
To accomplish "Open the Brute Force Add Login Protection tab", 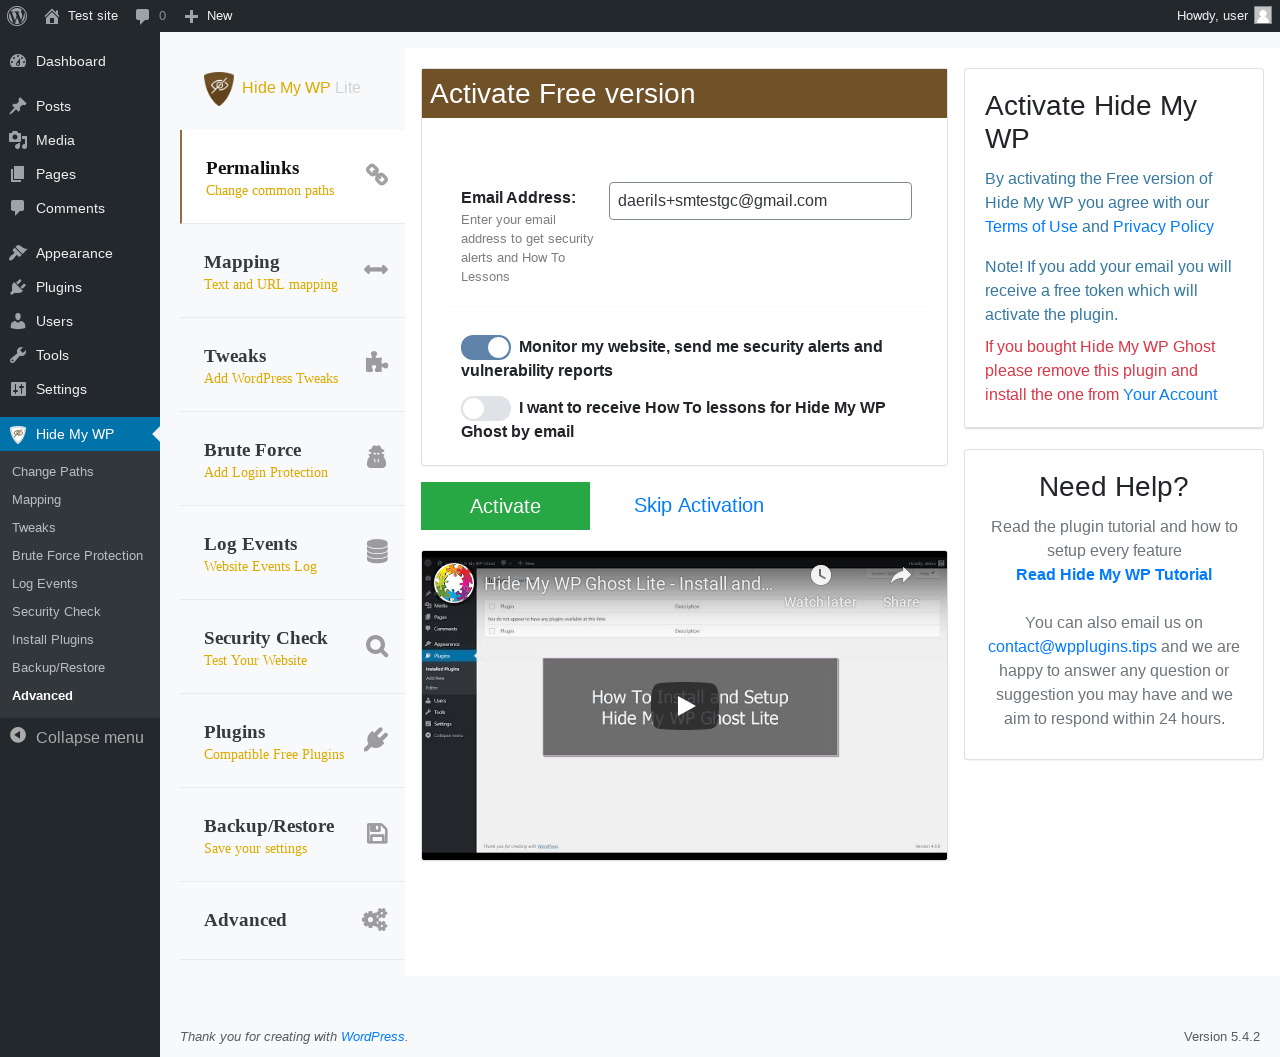I will click(293, 459).
